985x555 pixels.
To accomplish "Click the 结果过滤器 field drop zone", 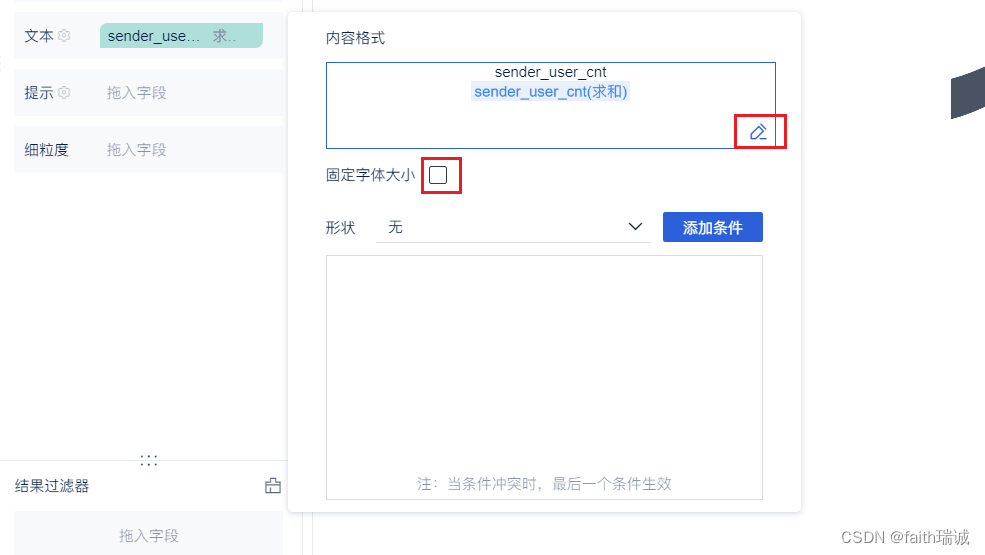I will tap(148, 536).
